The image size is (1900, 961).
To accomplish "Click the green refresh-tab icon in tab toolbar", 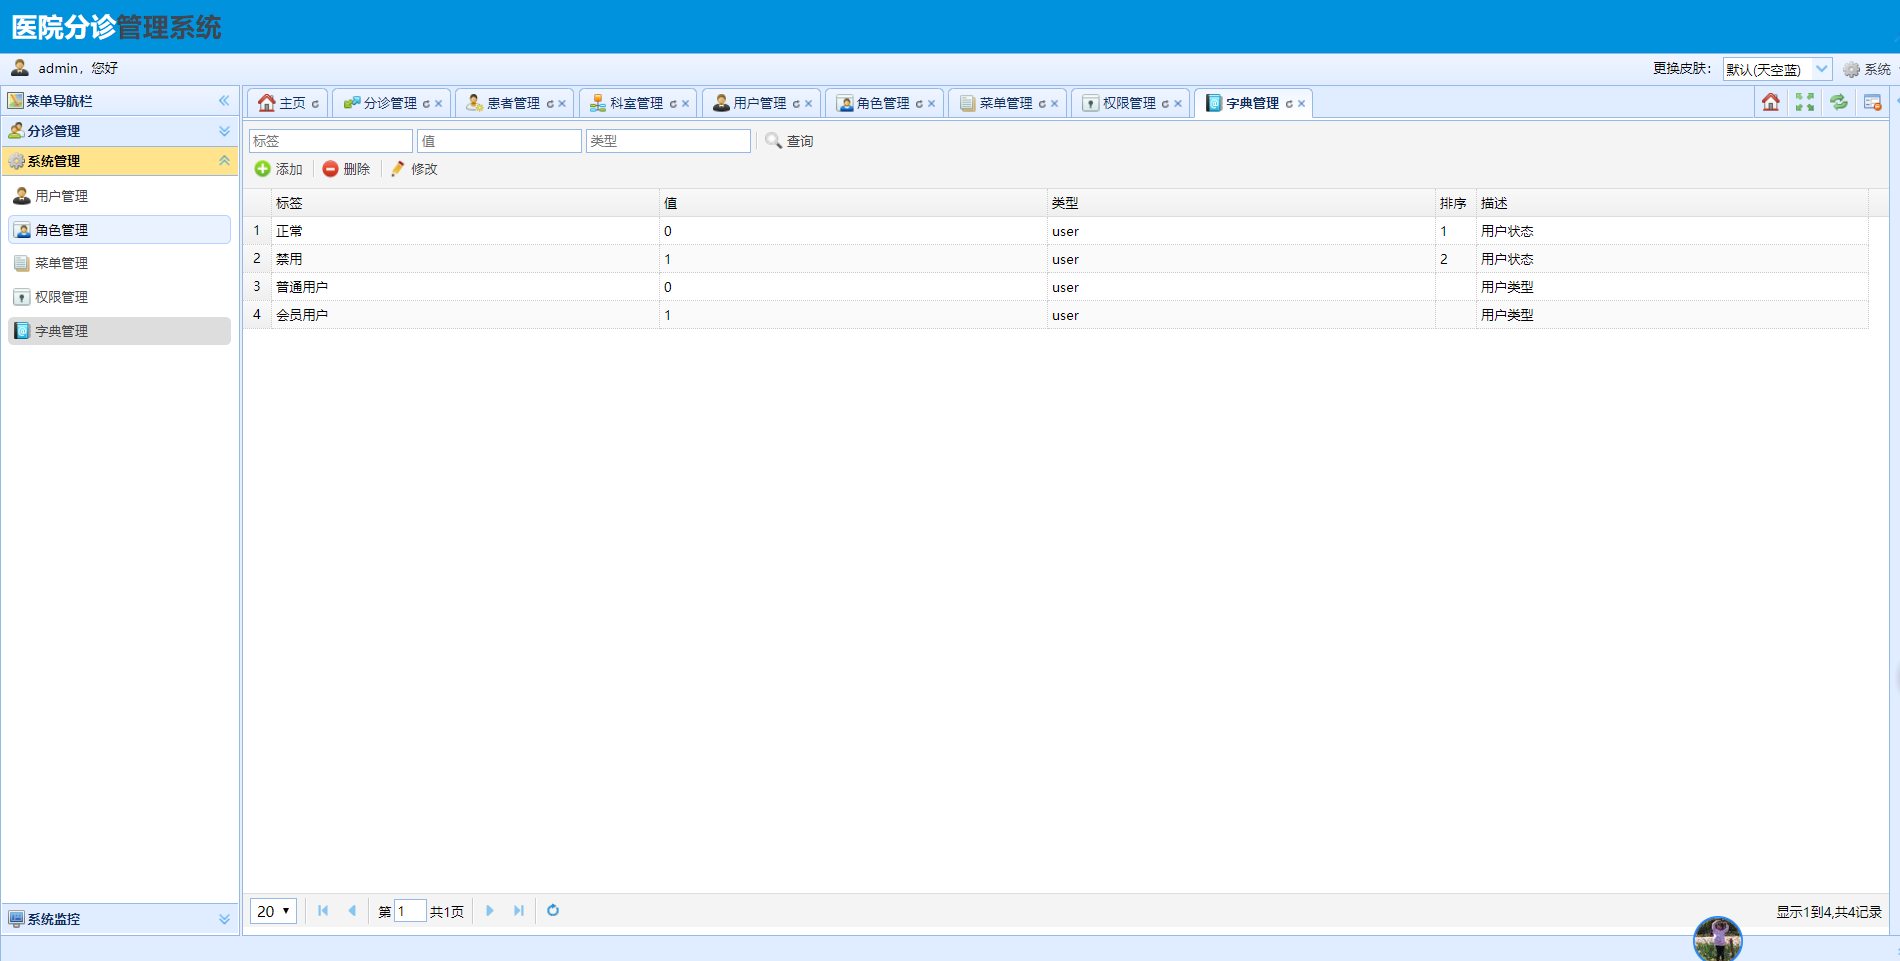I will tap(1839, 102).
